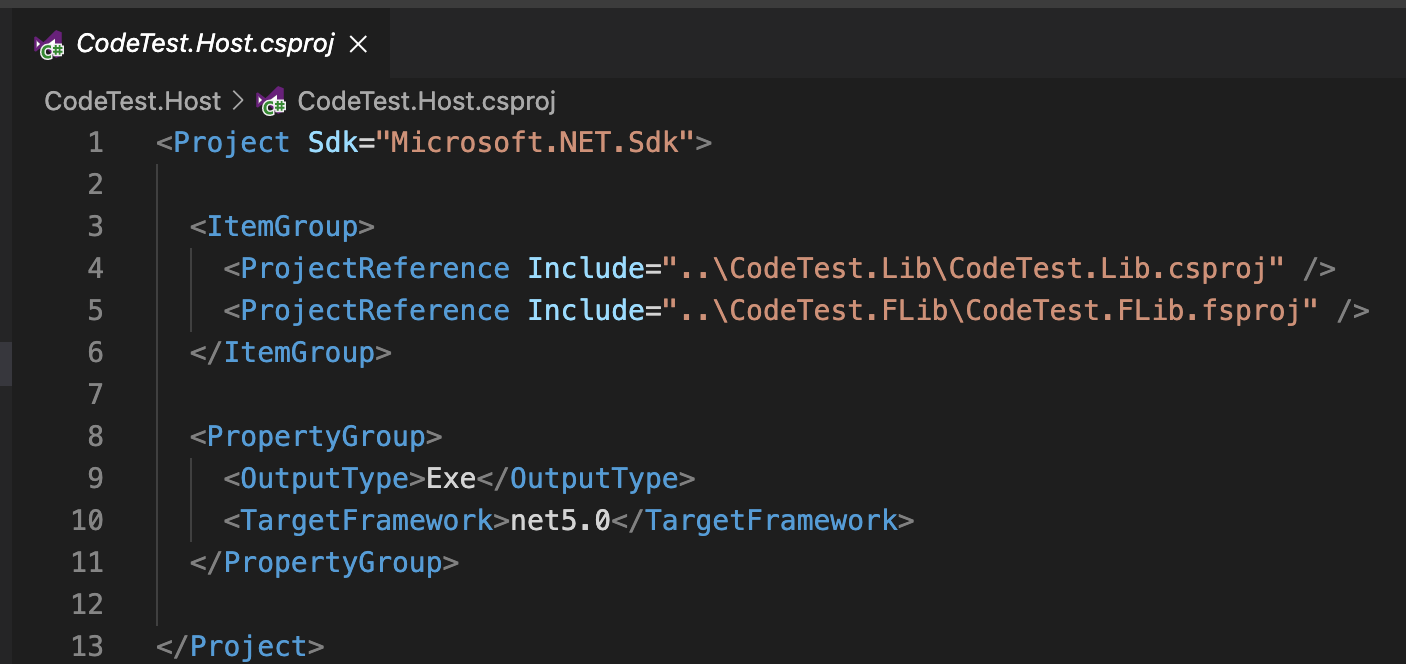Click the closing Project tag on line 13
Image resolution: width=1406 pixels, height=664 pixels.
point(237,646)
